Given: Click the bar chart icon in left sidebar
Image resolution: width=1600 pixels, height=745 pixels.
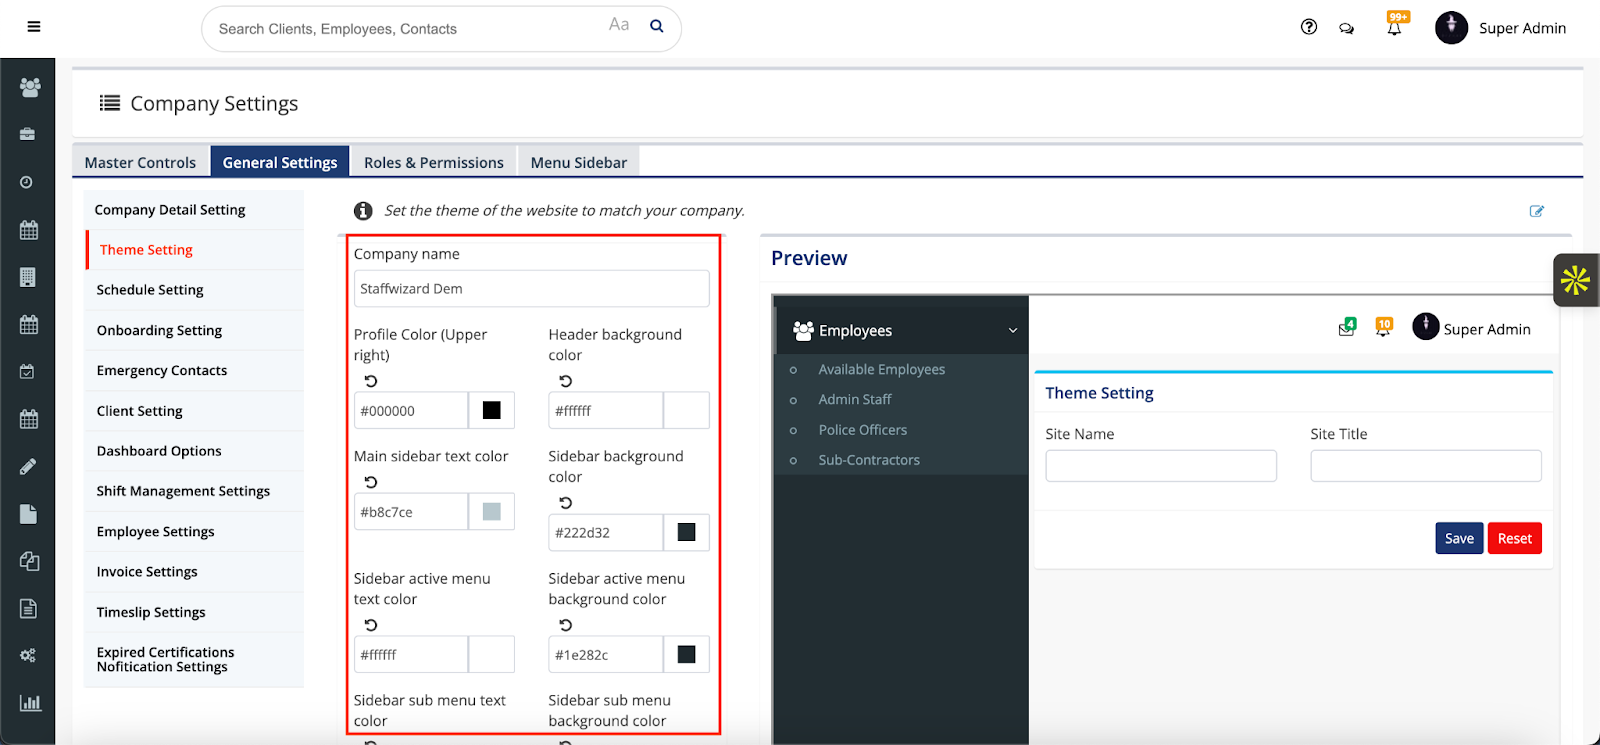Looking at the screenshot, I should [x=30, y=702].
